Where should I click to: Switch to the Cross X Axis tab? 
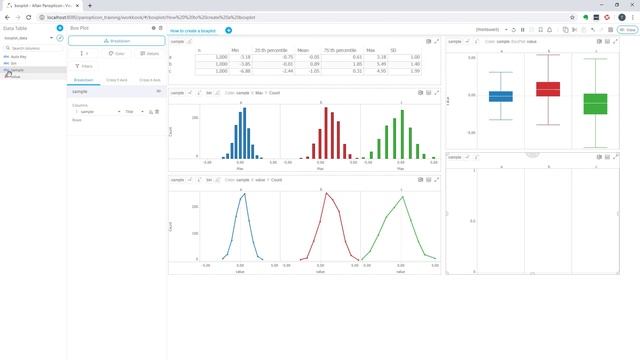[x=149, y=80]
